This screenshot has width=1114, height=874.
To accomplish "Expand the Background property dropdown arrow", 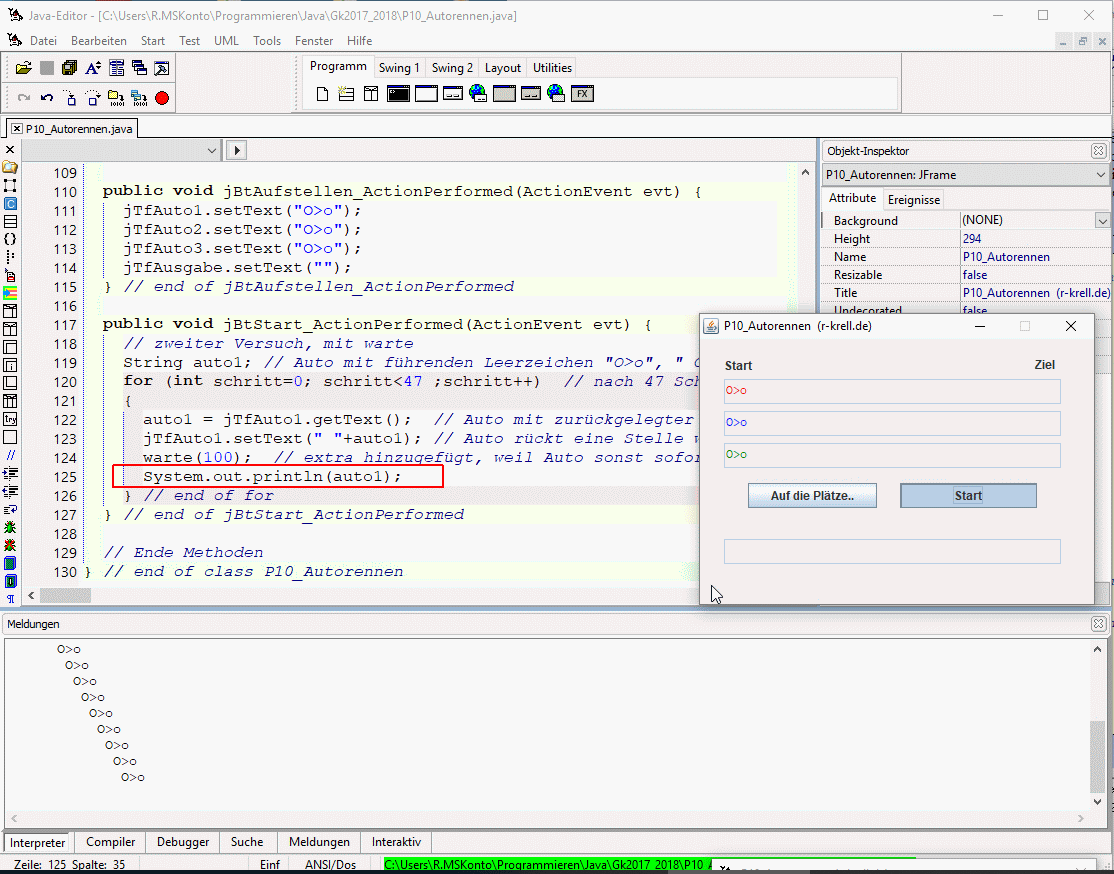I will [x=1102, y=221].
